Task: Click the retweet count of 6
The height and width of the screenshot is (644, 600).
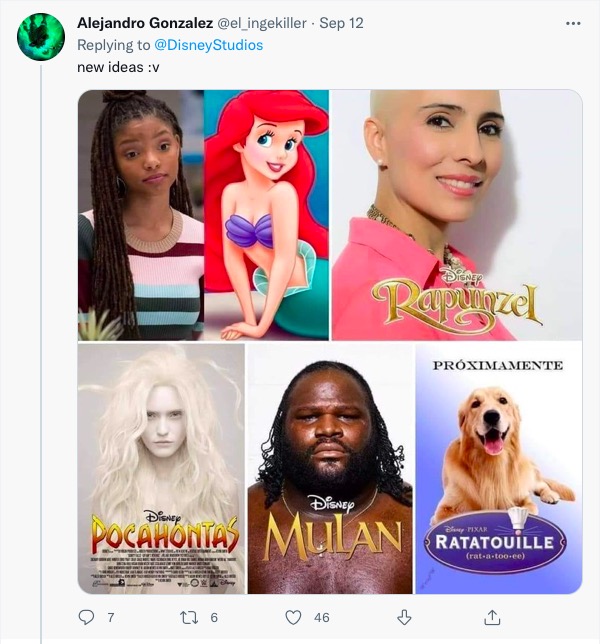Action: (214, 618)
